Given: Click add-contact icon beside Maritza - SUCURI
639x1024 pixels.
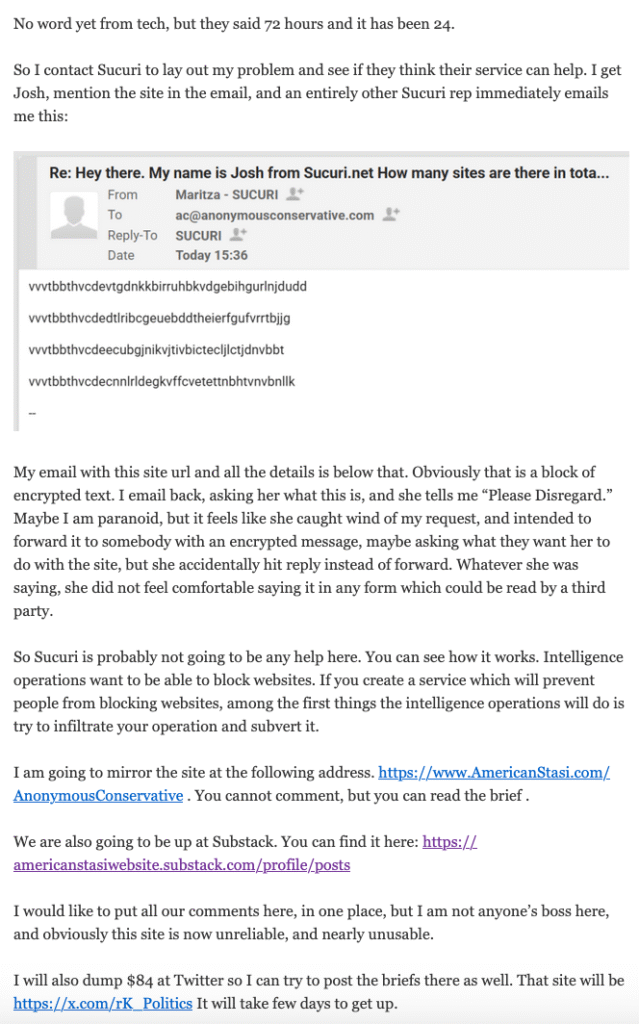Looking at the screenshot, I should pyautogui.click(x=293, y=194).
